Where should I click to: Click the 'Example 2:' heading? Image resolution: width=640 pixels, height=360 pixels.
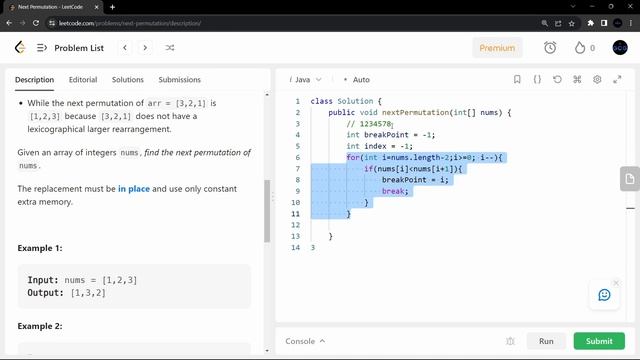click(x=40, y=326)
